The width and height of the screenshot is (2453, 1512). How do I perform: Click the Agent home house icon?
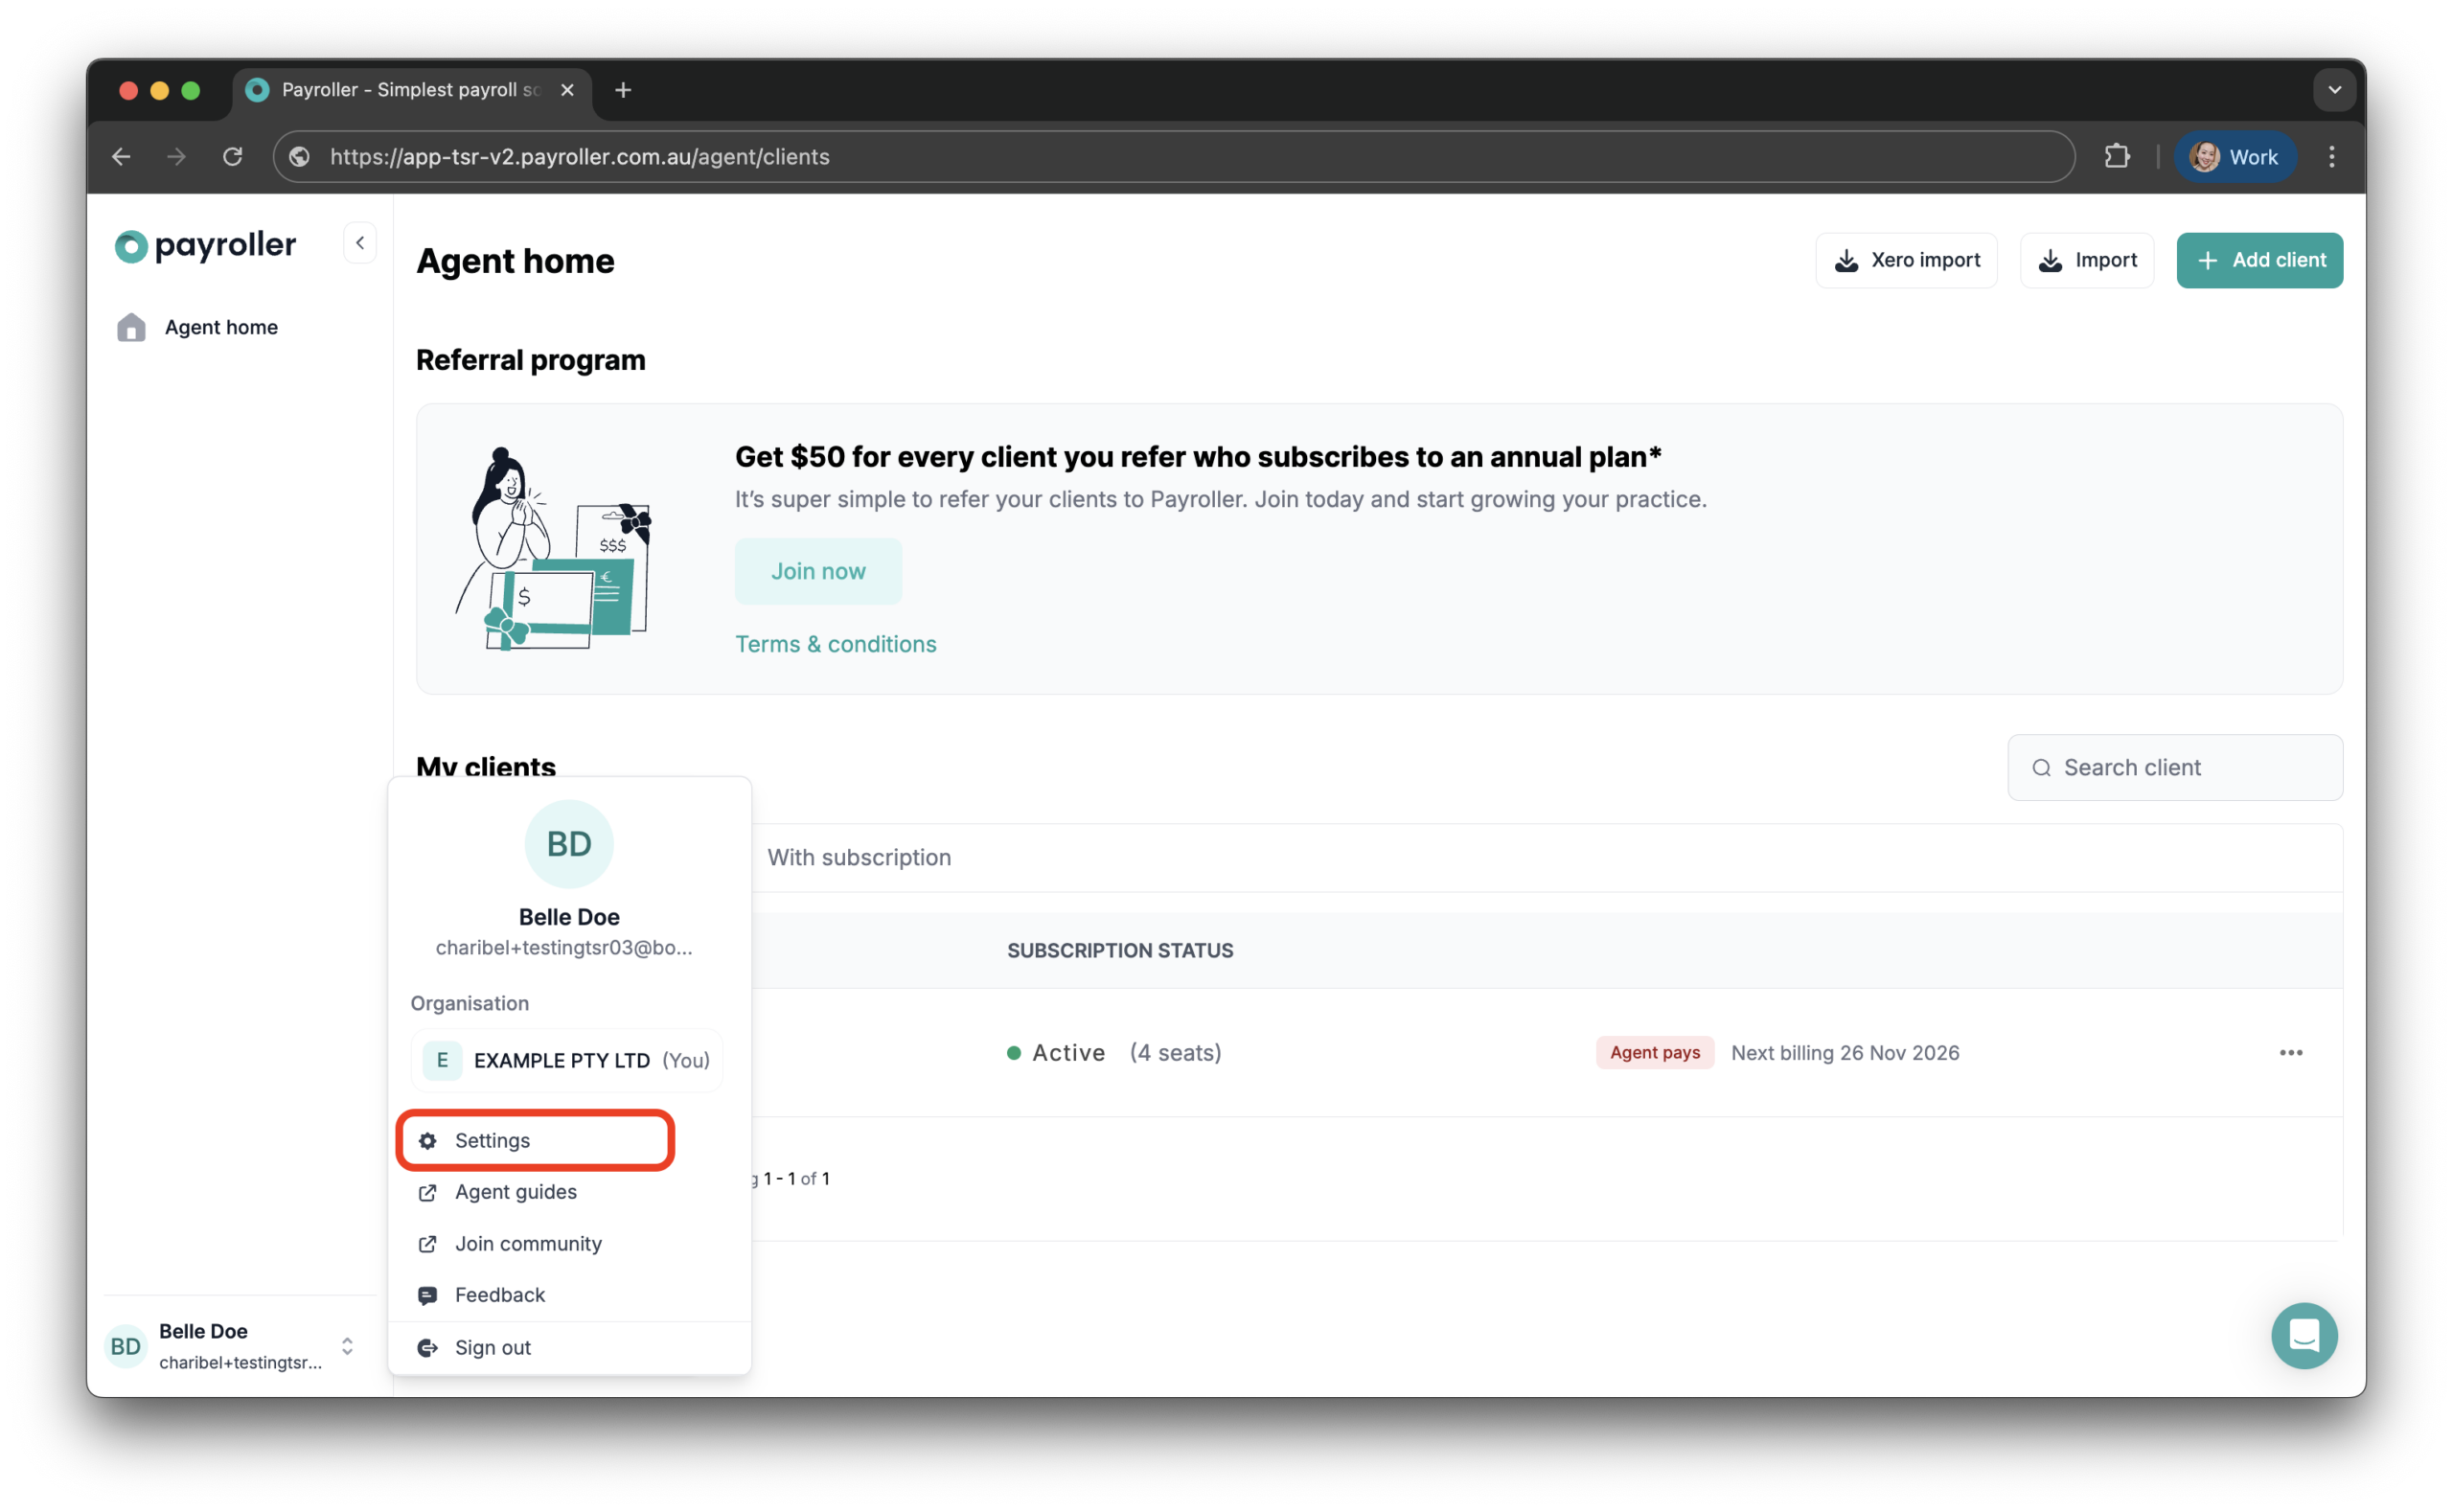click(131, 327)
